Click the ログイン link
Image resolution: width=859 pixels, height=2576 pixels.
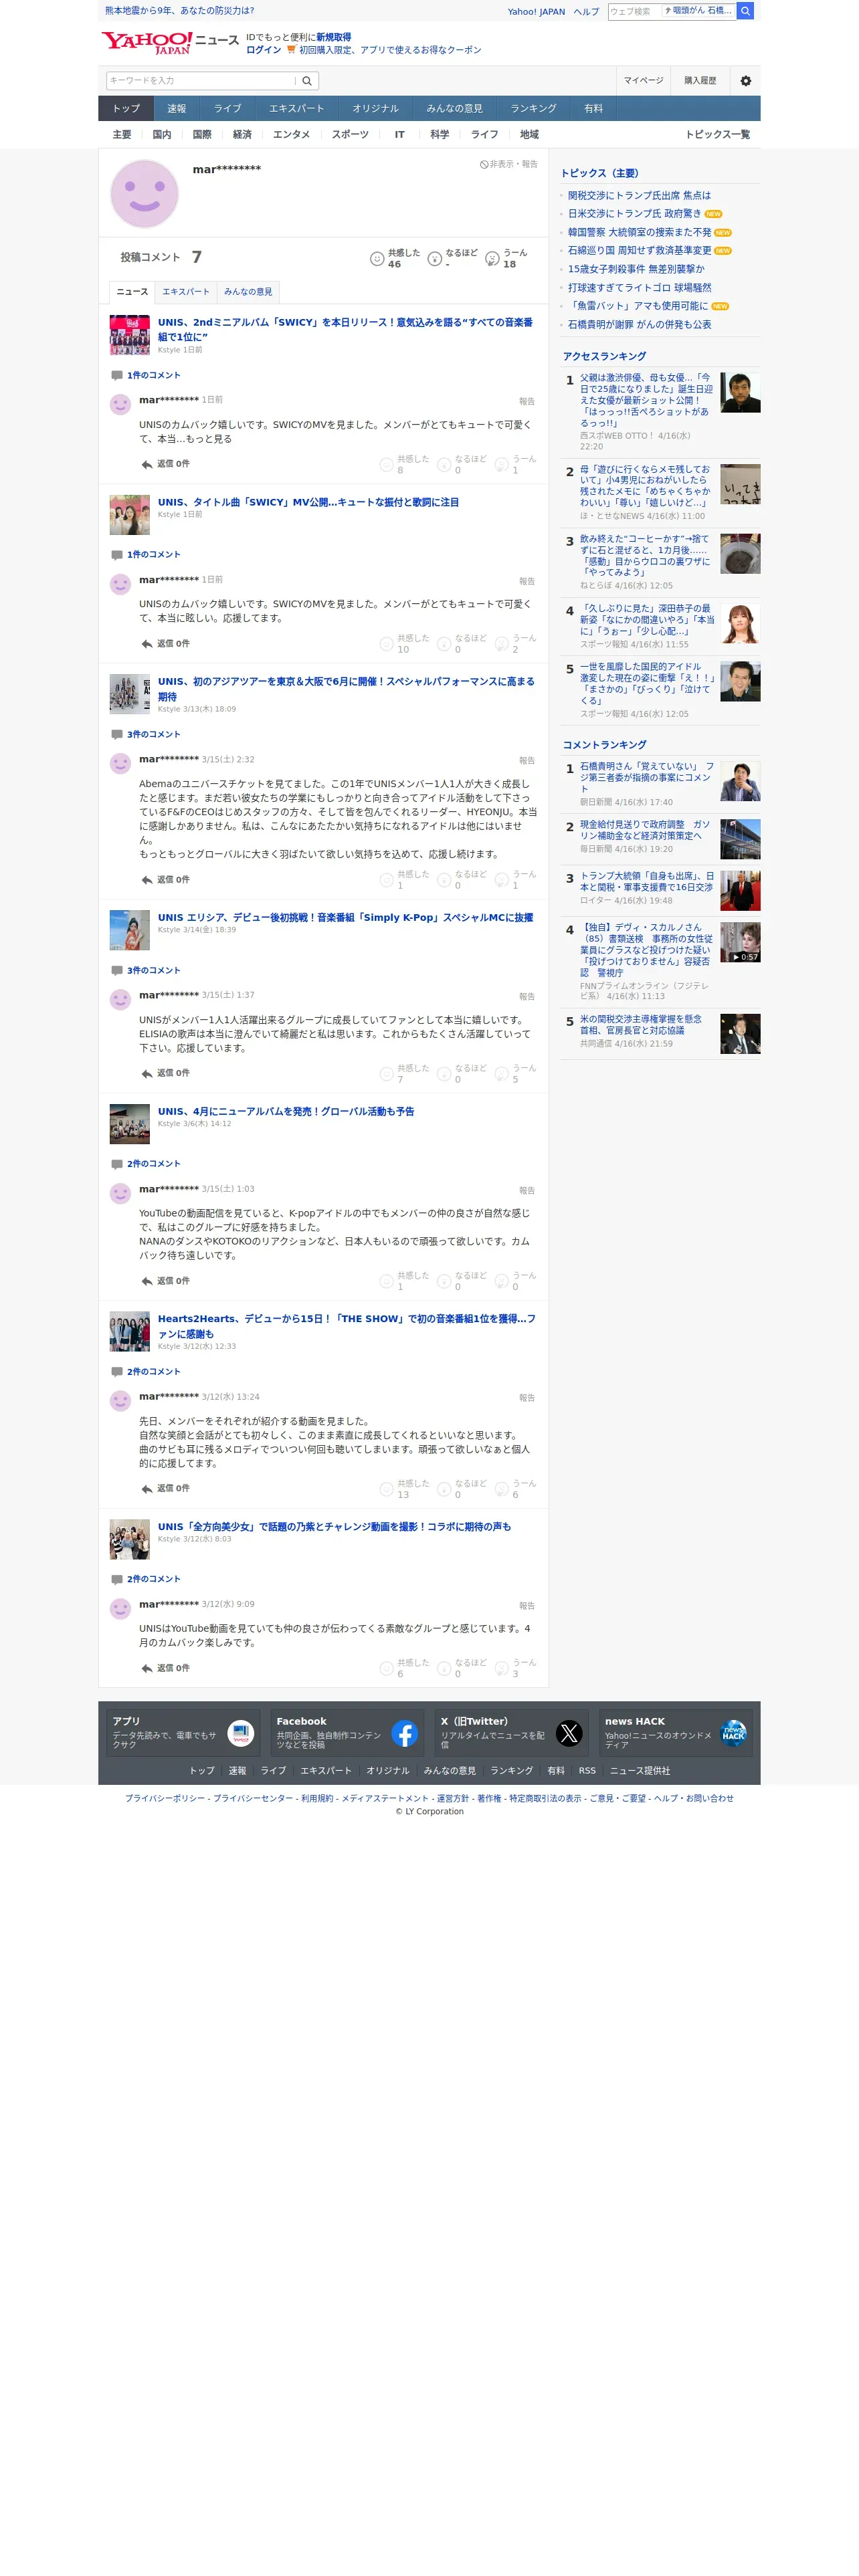click(263, 50)
